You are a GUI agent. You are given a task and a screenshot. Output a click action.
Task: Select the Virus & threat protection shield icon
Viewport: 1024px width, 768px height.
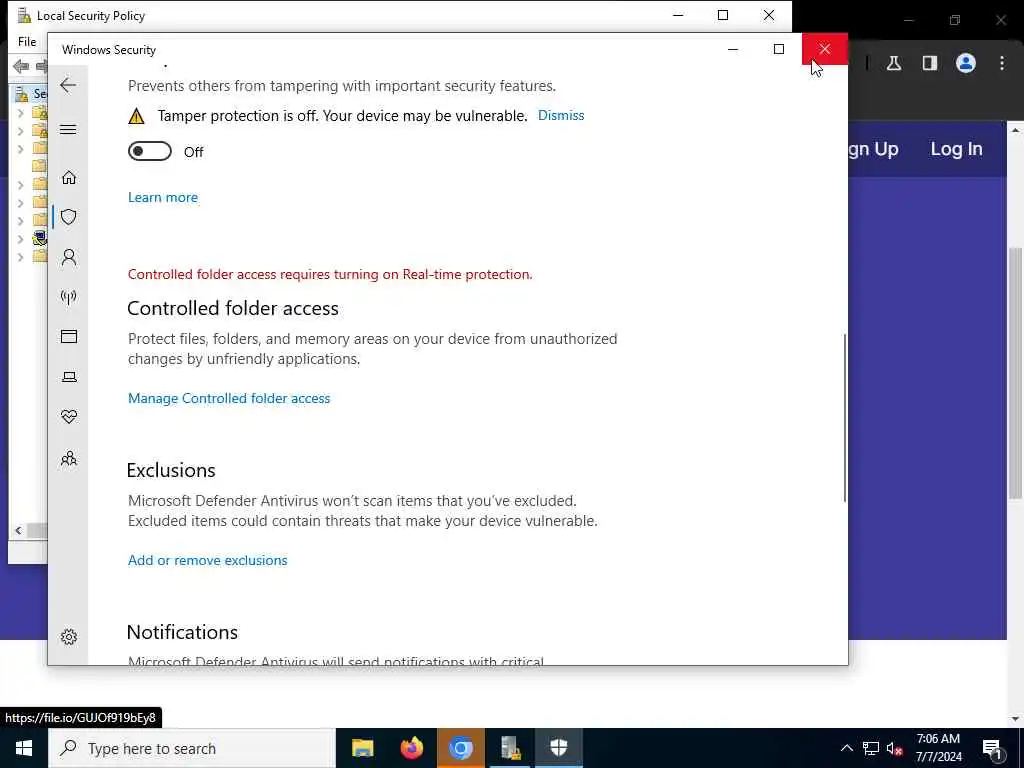pos(69,217)
